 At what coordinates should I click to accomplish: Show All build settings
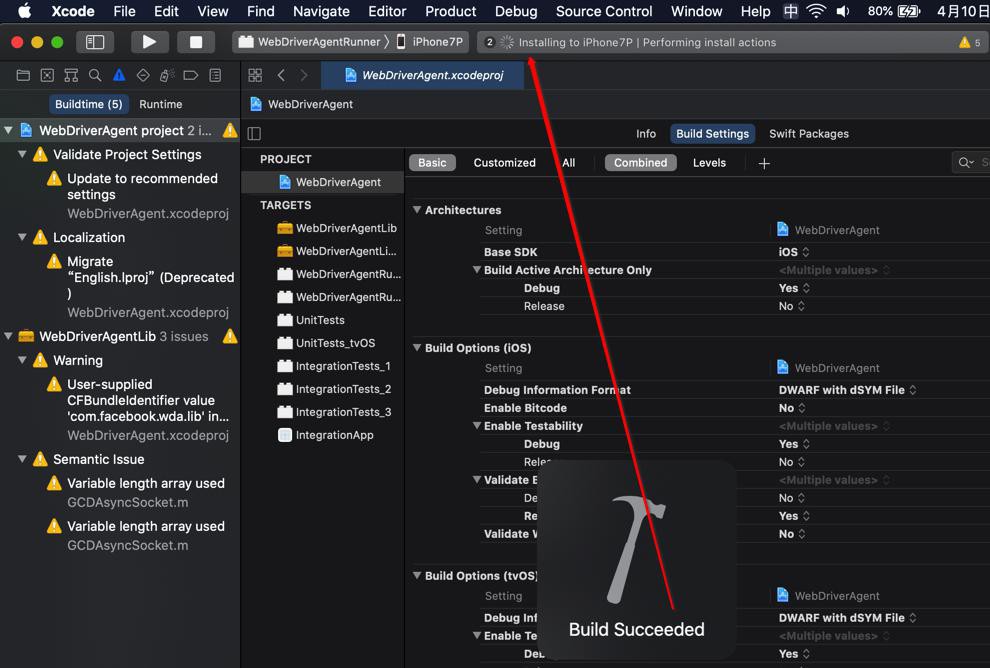coord(568,163)
